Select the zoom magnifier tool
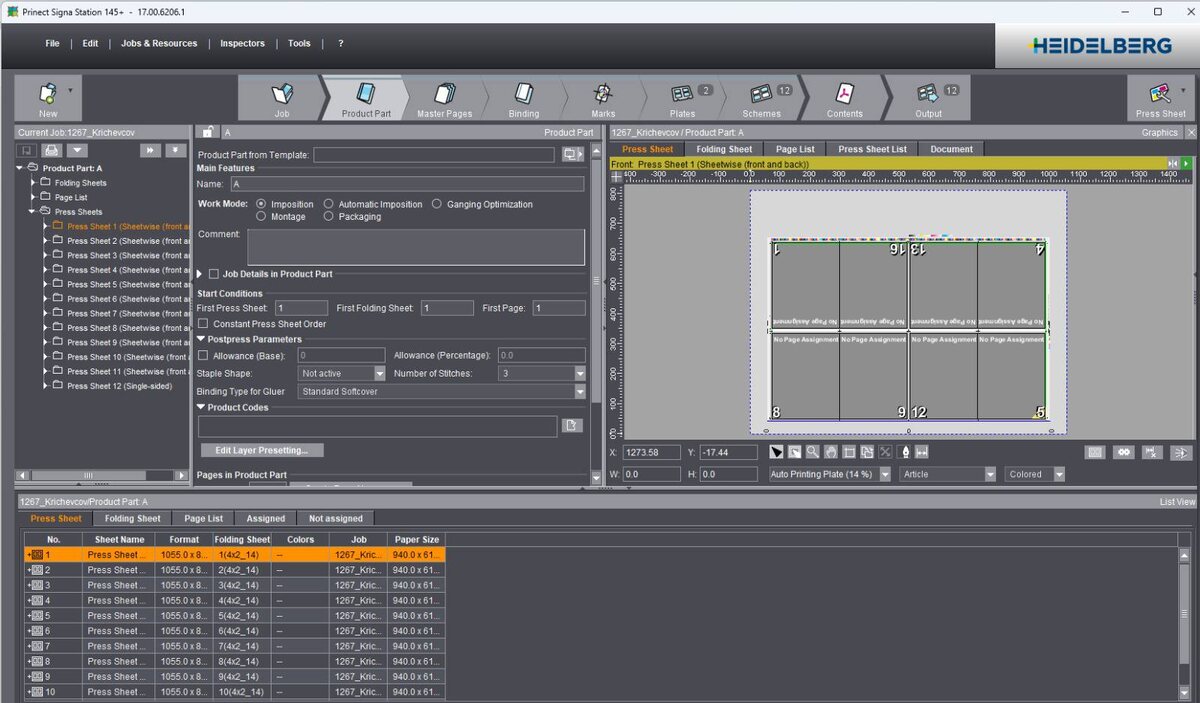The height and width of the screenshot is (703, 1200). tap(813, 452)
